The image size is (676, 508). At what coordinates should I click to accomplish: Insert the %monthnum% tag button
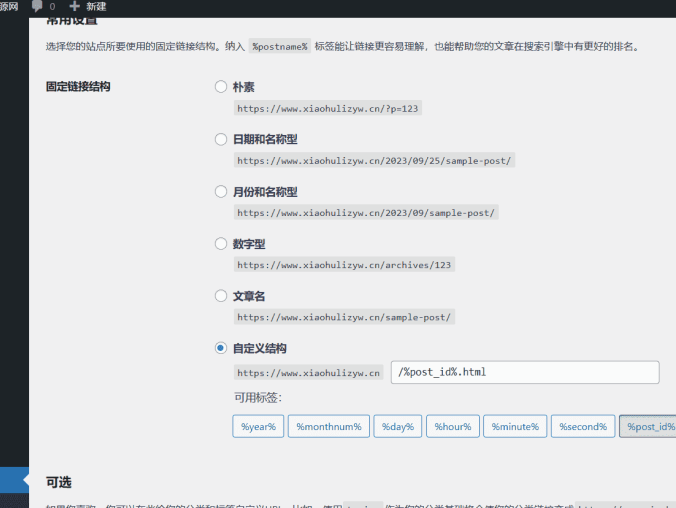pos(329,426)
